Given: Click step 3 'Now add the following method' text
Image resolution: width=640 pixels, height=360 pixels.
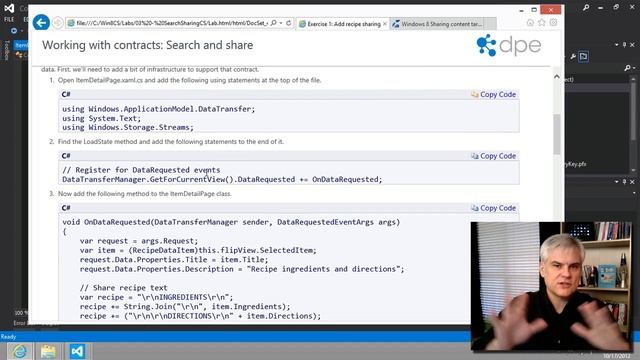Looking at the screenshot, I should (144, 193).
